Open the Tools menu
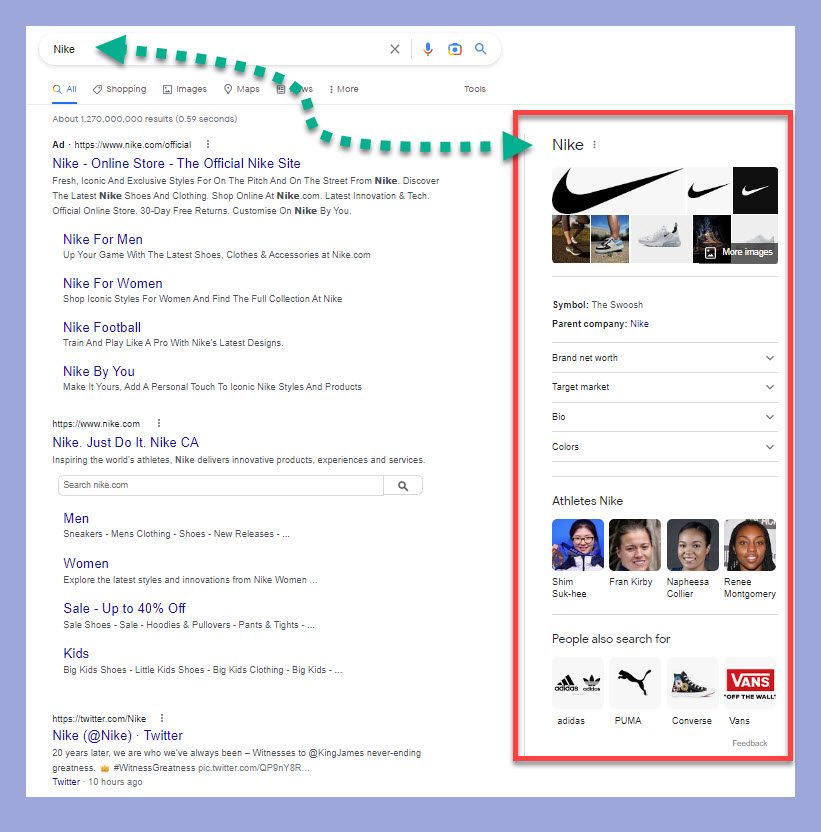The width and height of the screenshot is (821, 832). [x=474, y=89]
